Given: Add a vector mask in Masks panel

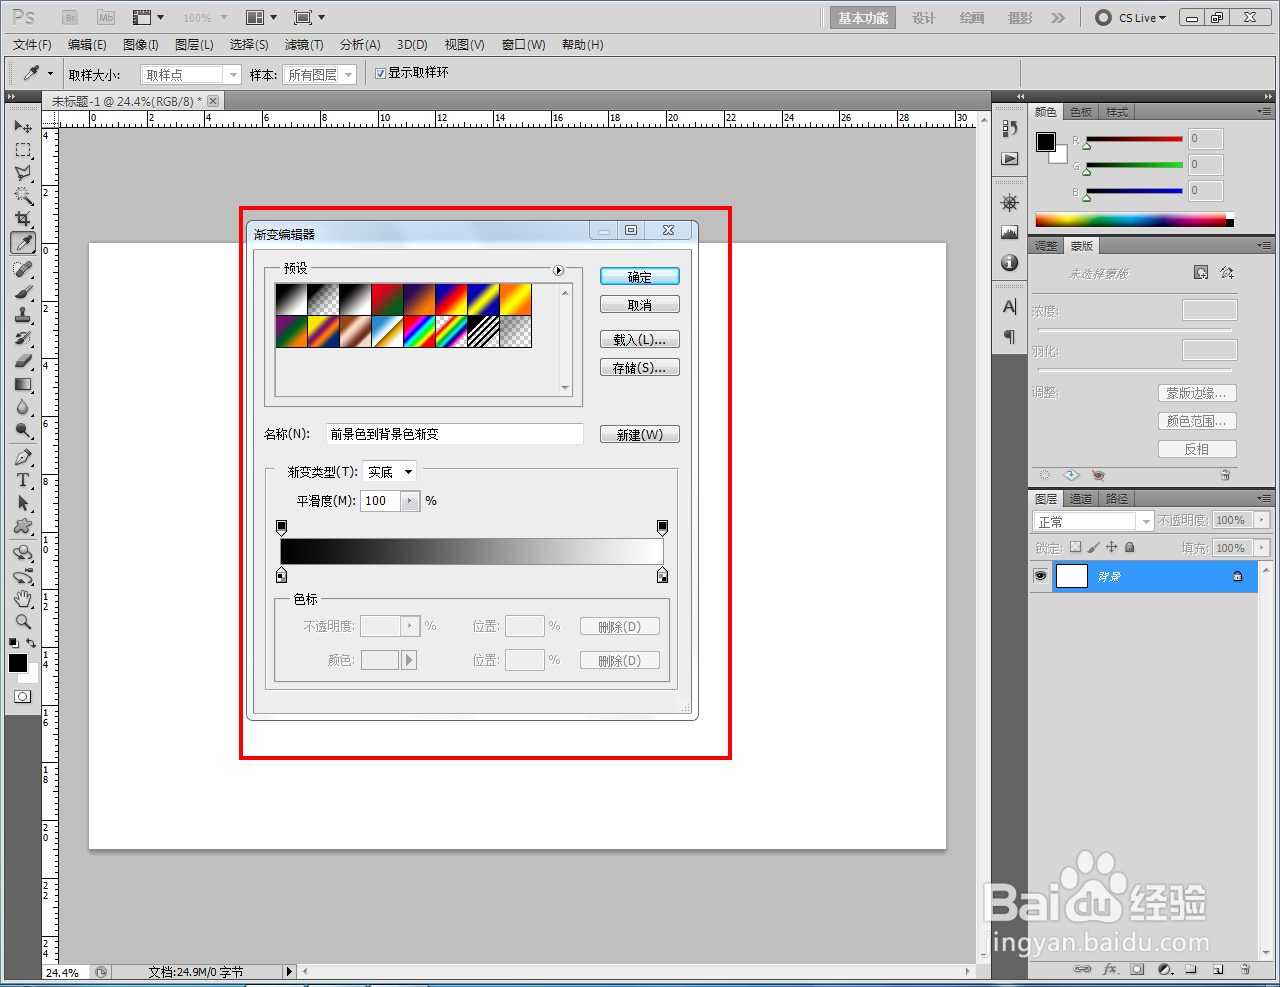Looking at the screenshot, I should (x=1227, y=273).
